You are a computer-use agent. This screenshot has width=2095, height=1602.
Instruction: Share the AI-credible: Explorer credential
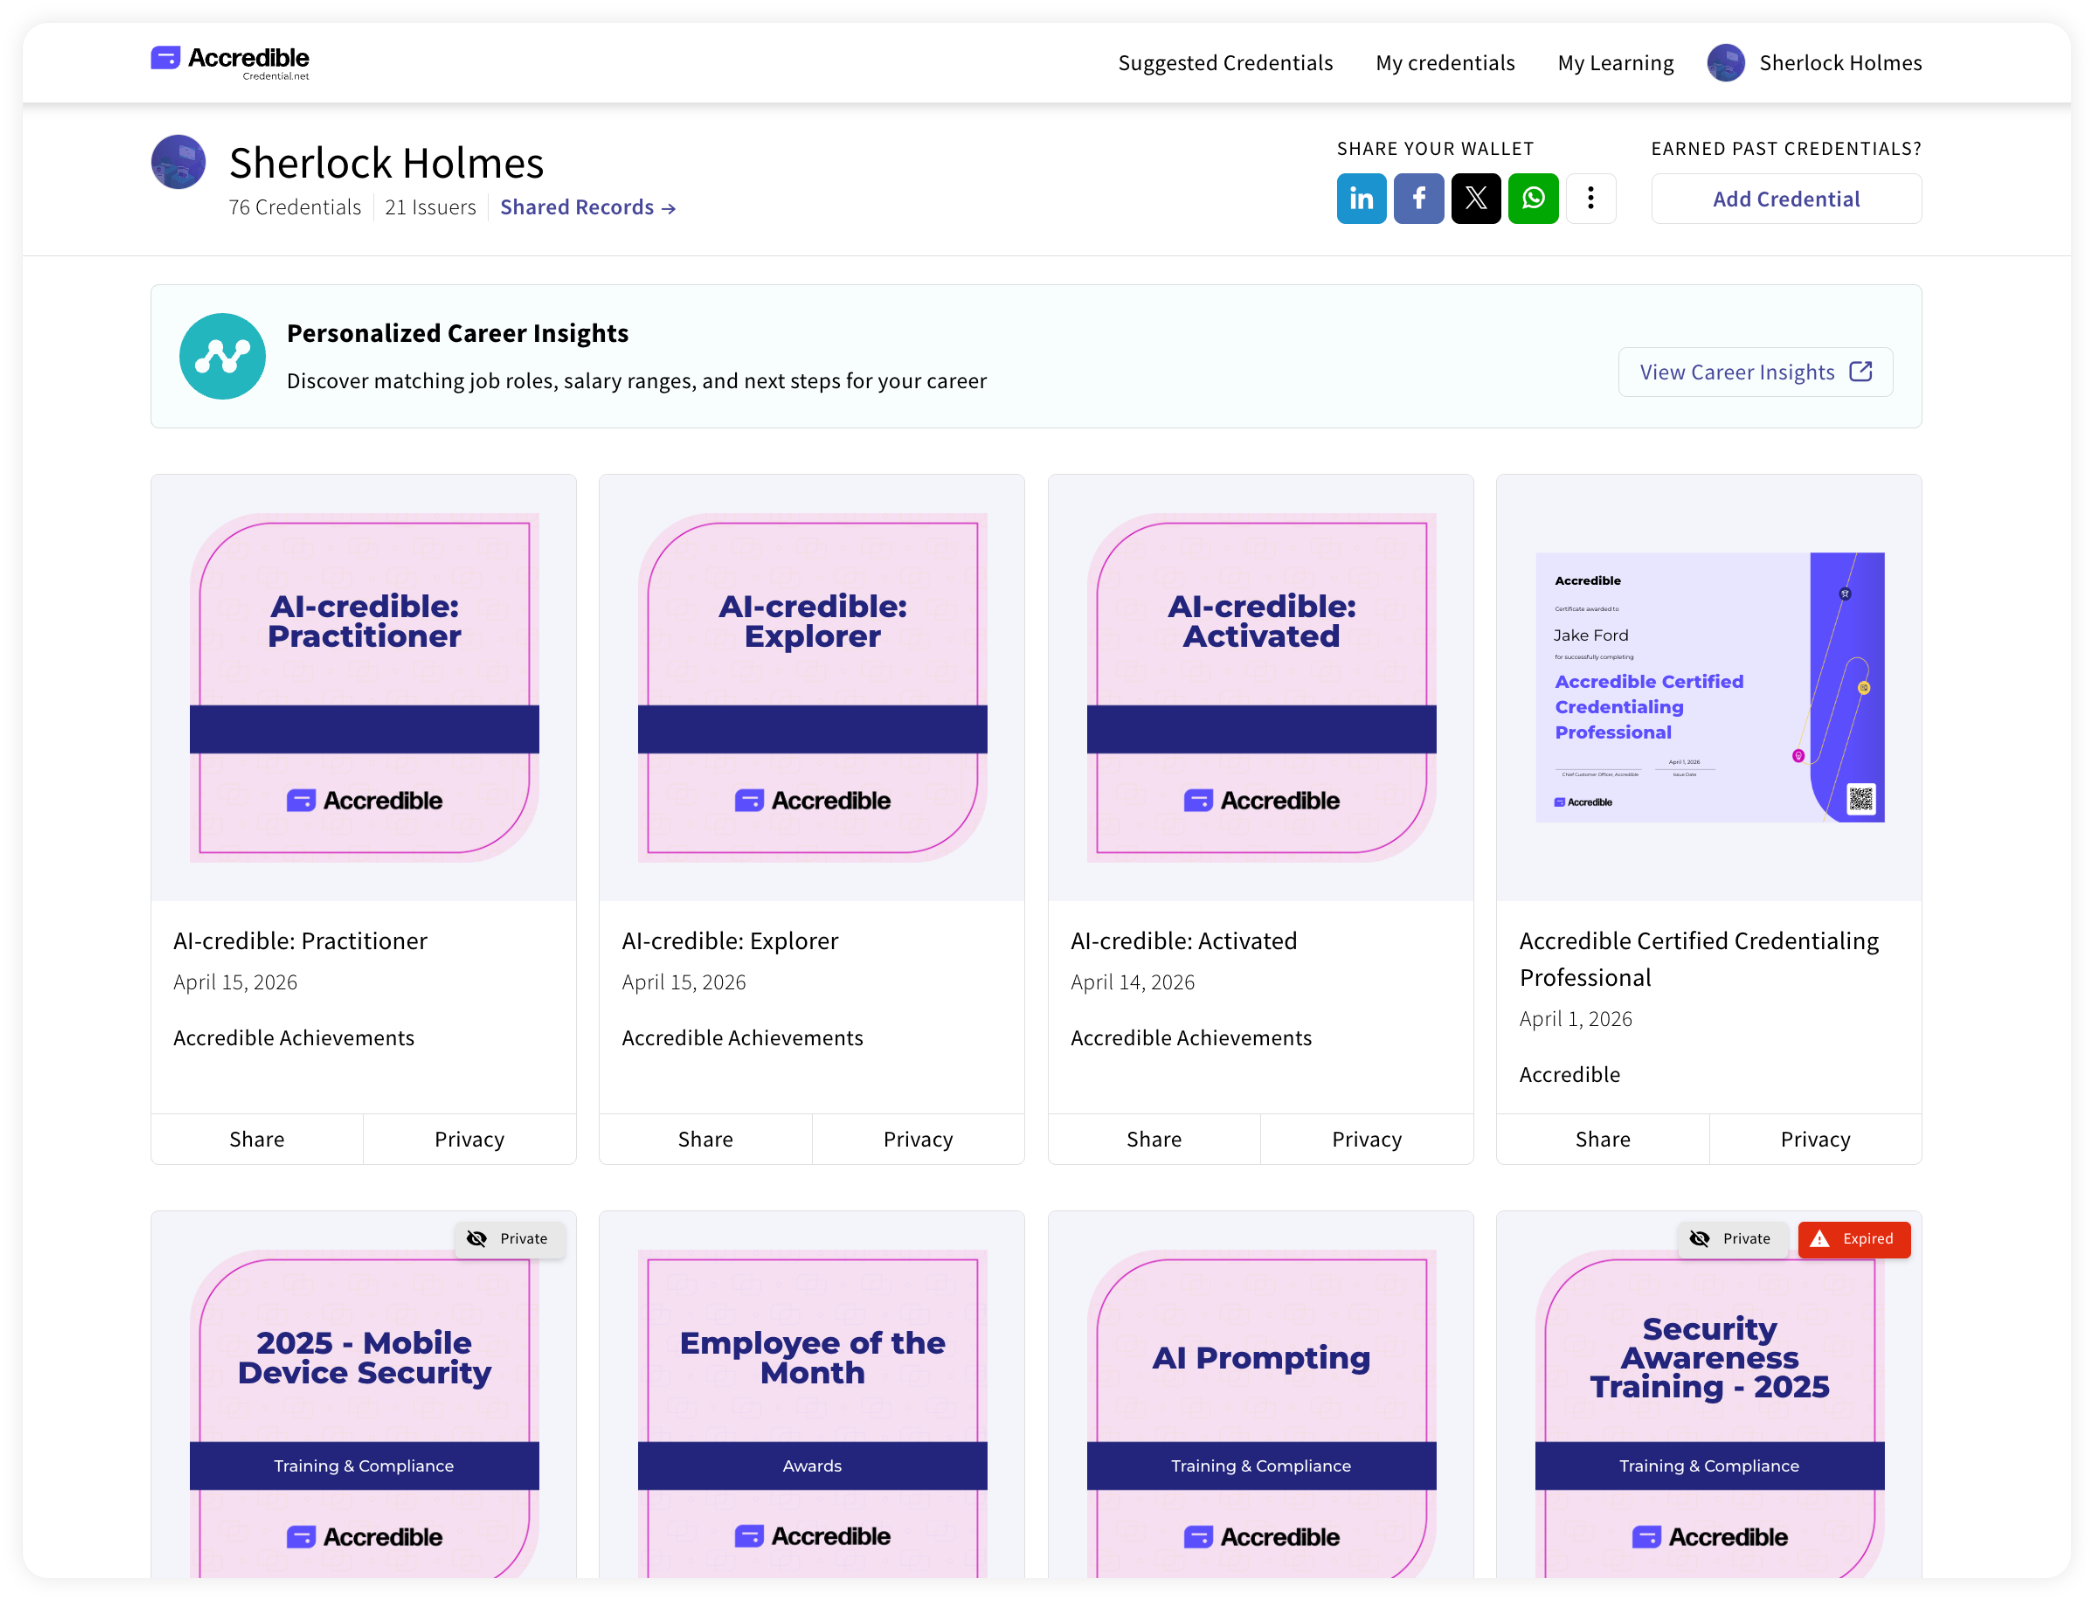tap(705, 1139)
